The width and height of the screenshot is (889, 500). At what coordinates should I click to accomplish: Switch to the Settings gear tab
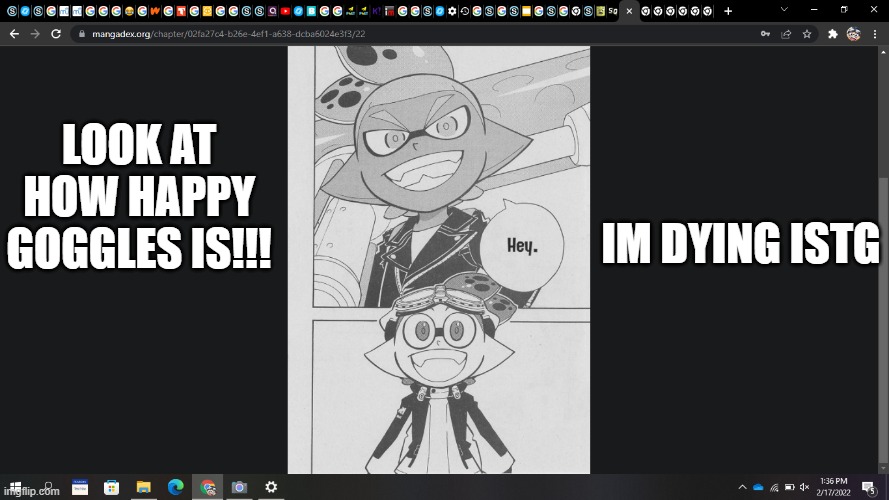(452, 11)
